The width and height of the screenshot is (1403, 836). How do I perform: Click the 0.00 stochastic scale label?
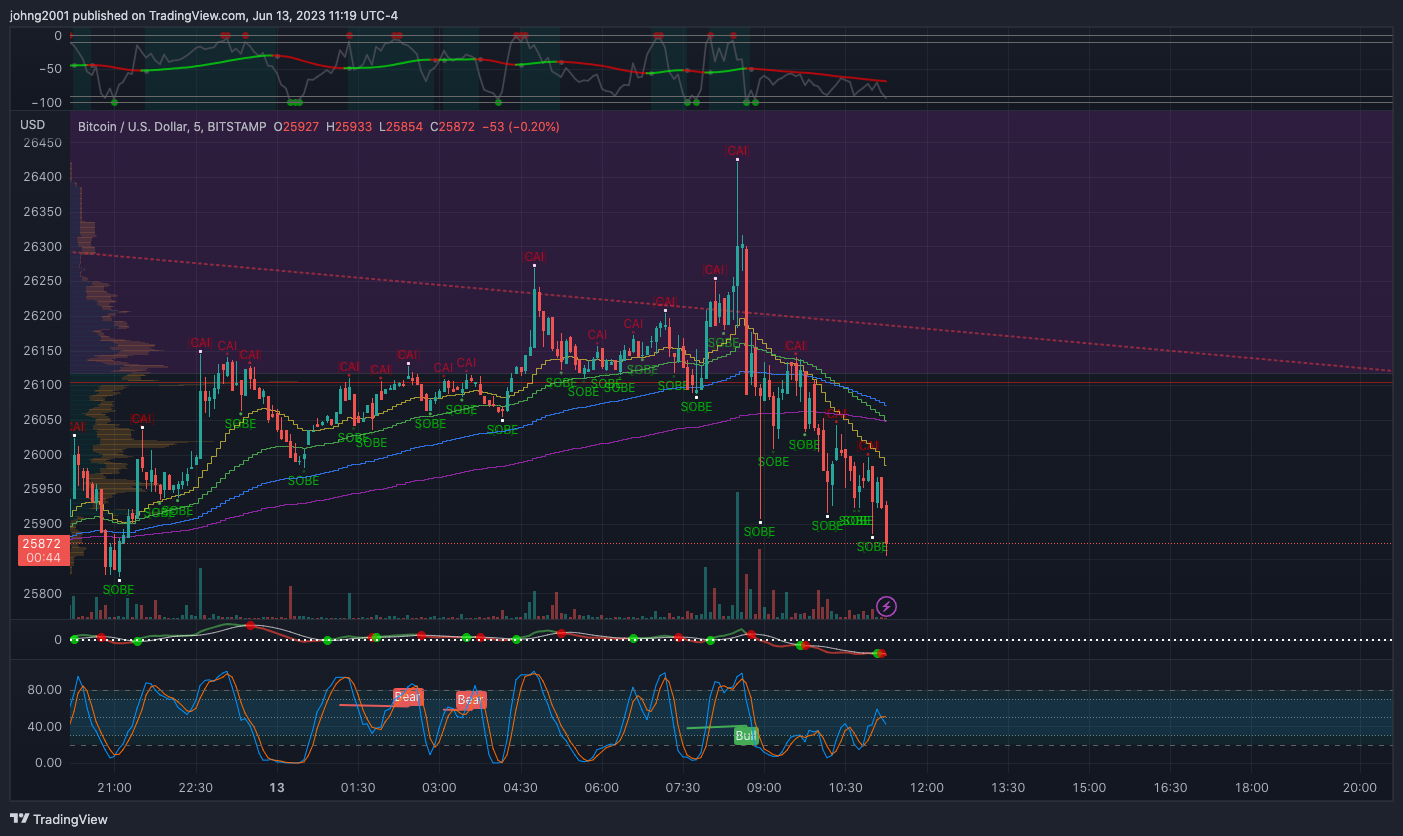[48, 763]
